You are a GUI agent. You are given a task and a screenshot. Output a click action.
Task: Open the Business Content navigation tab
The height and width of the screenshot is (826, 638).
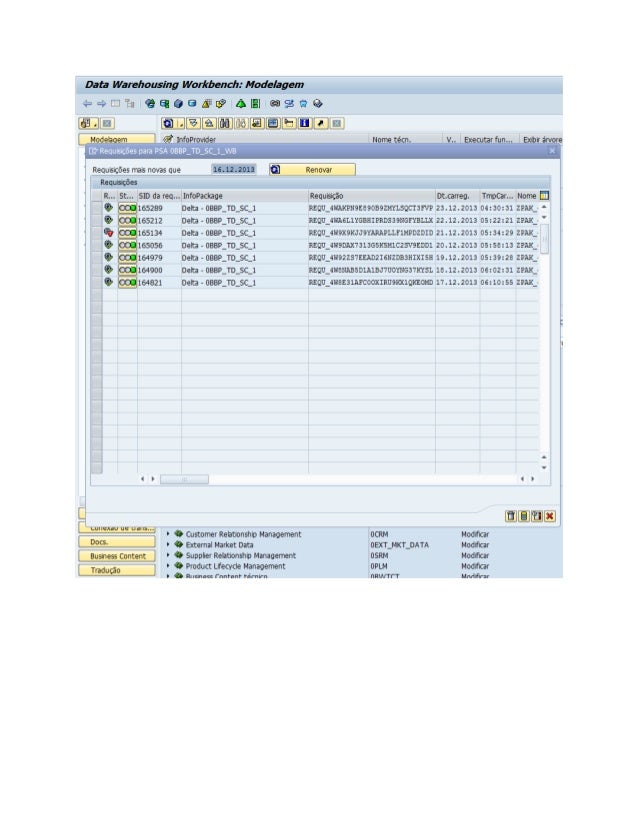click(117, 556)
